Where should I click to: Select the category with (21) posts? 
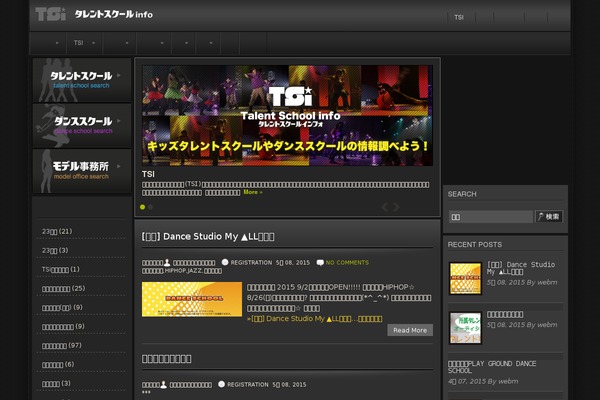[57, 231]
